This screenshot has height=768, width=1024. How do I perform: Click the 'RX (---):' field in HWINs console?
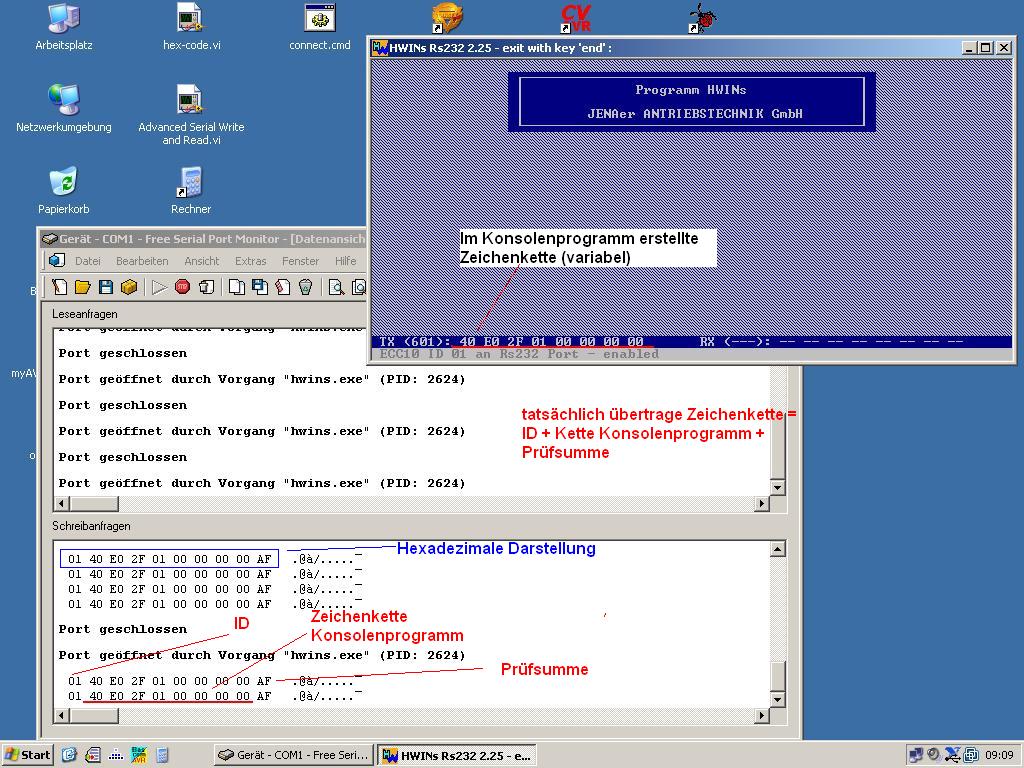[735, 342]
